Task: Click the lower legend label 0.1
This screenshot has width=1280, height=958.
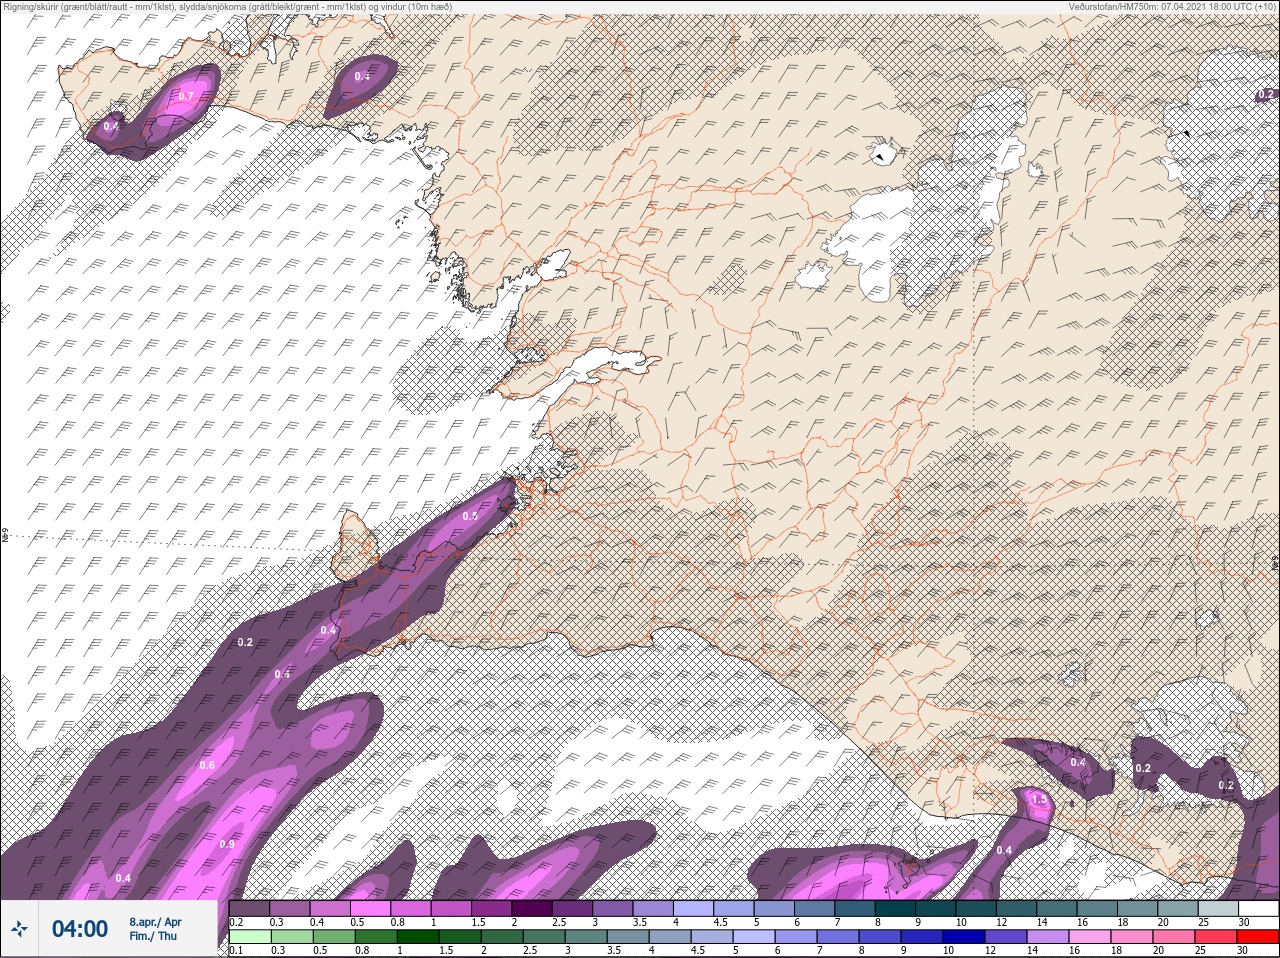Action: point(236,950)
